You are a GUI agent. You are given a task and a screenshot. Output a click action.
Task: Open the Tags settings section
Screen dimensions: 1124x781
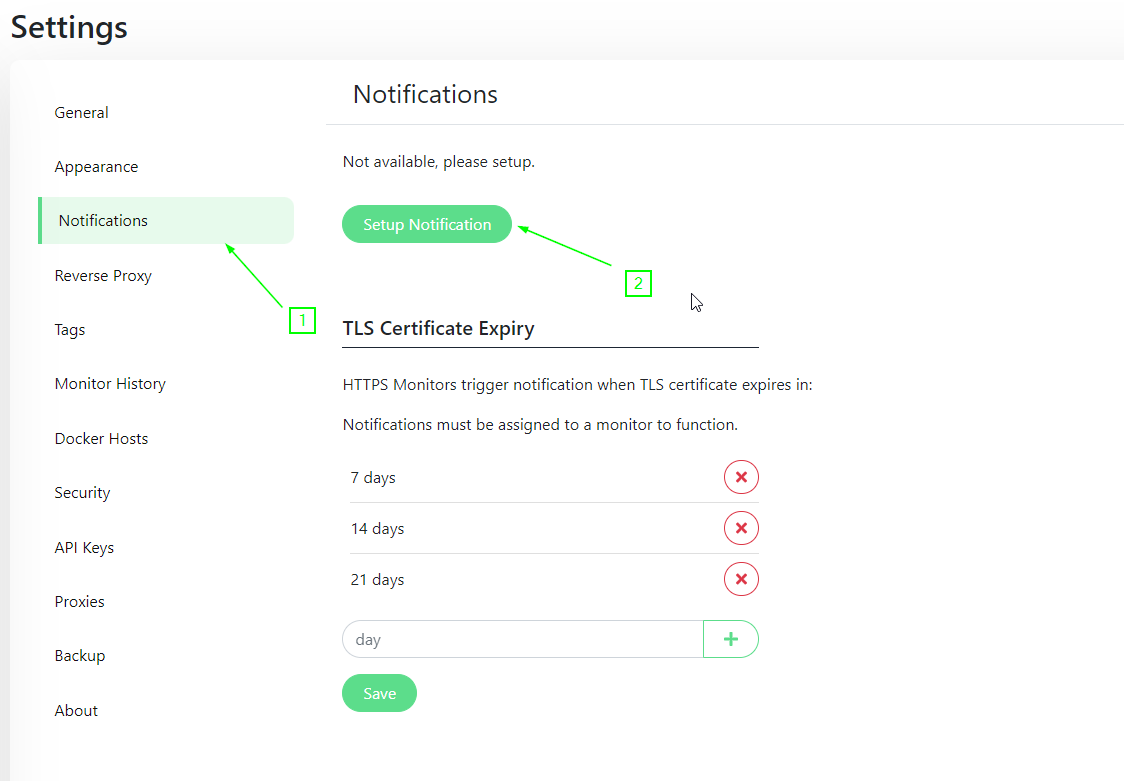pyautogui.click(x=69, y=329)
